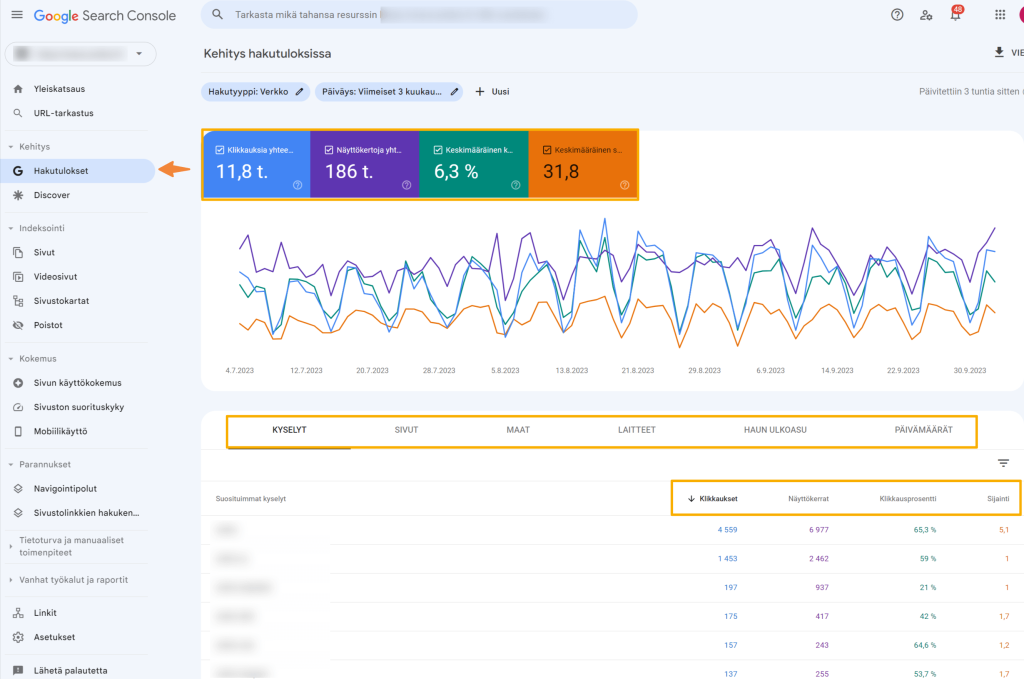Open the Google apps grid icon
This screenshot has width=1024, height=679.
pos(997,15)
